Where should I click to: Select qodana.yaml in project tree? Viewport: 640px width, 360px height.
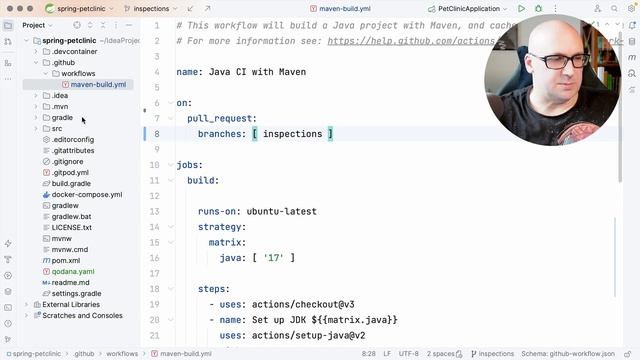pos(73,271)
